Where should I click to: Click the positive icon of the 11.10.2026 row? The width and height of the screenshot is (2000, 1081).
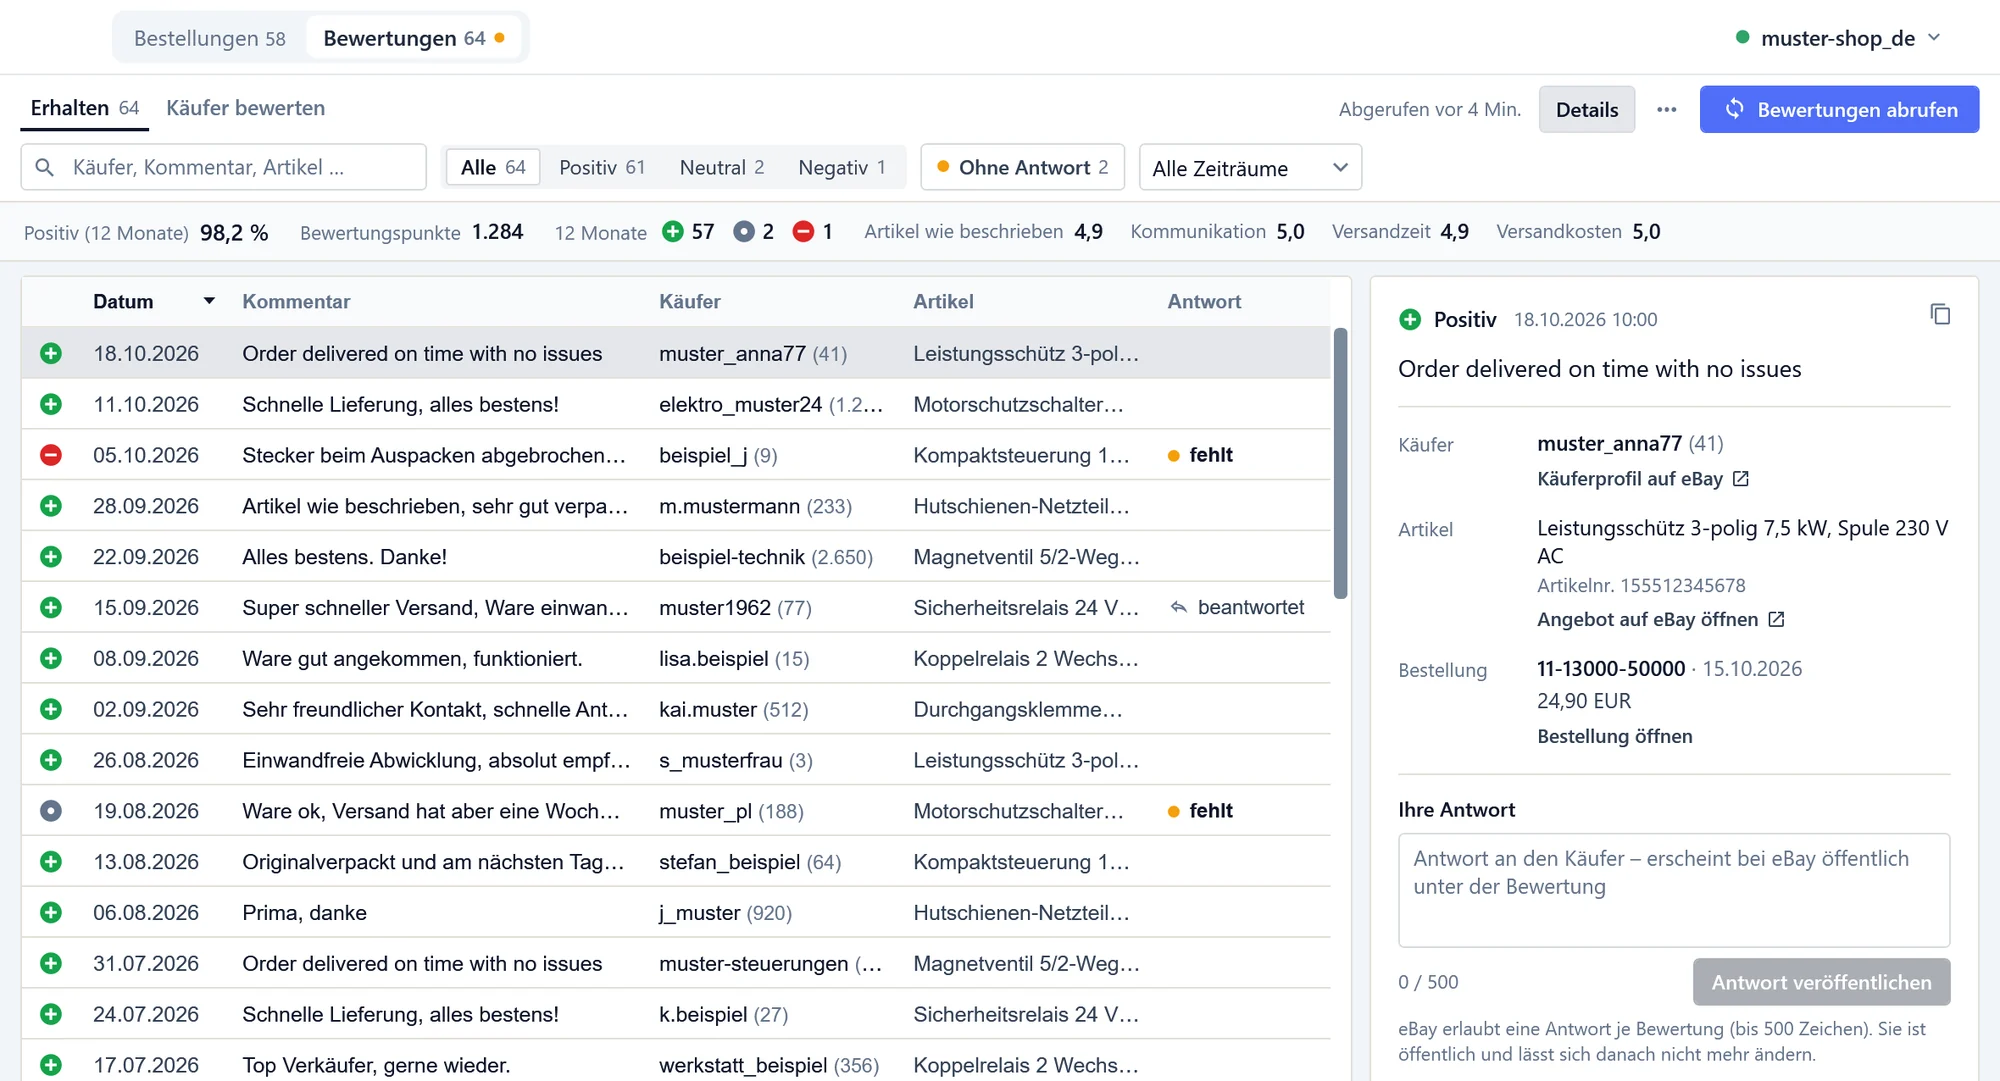51,404
